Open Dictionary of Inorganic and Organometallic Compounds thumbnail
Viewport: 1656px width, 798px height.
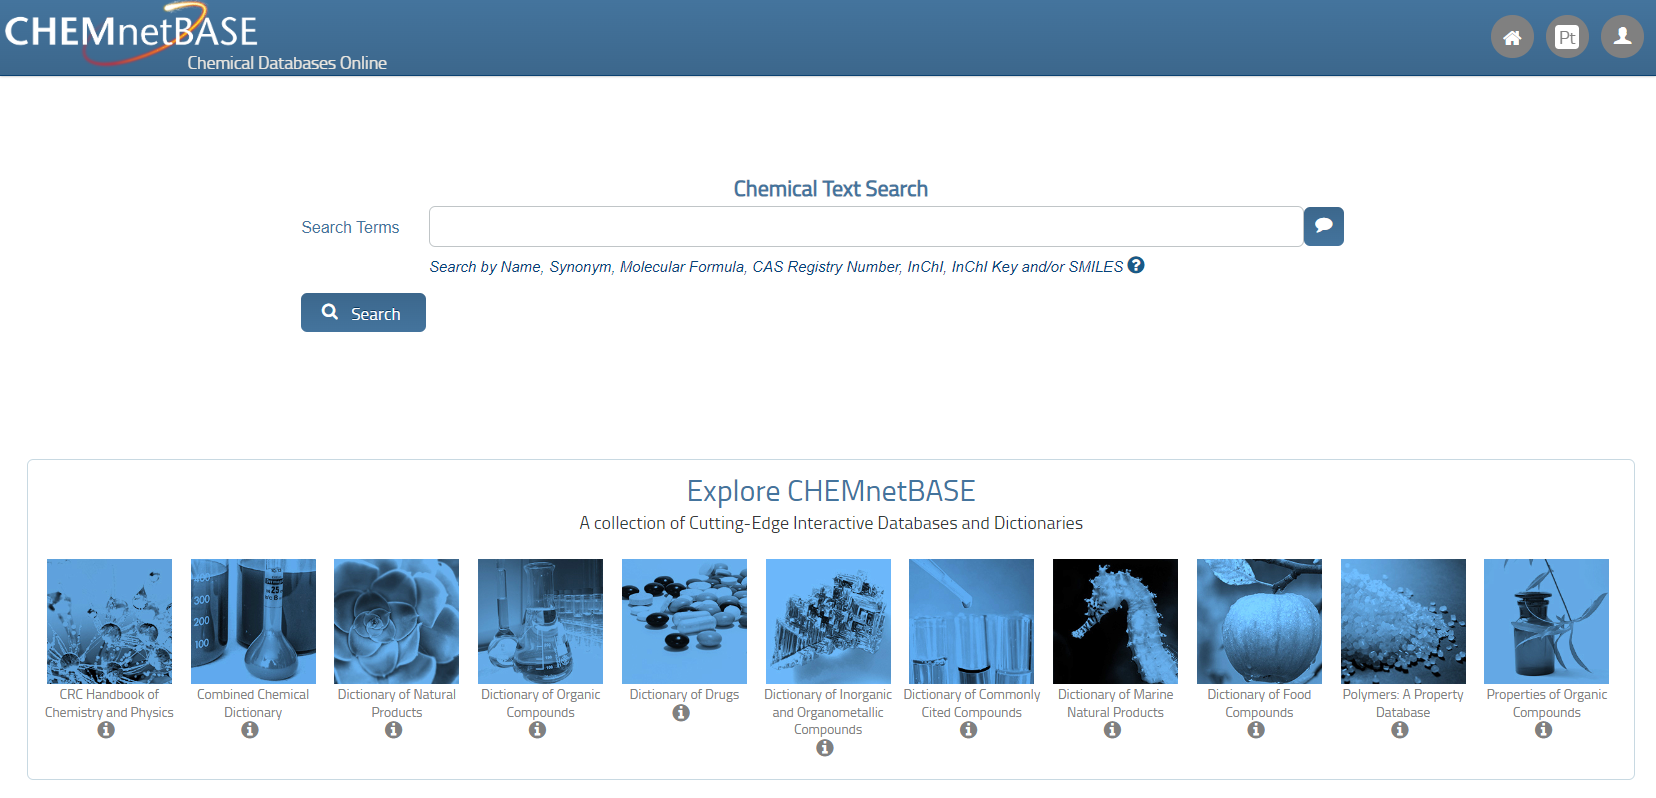pyautogui.click(x=828, y=621)
